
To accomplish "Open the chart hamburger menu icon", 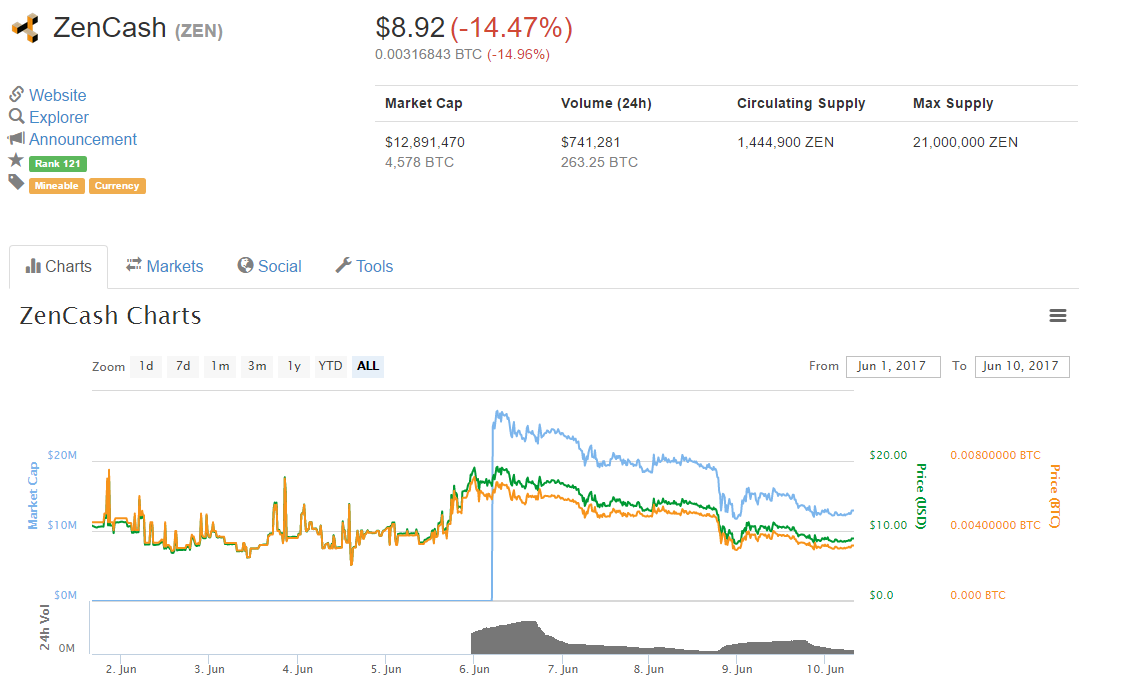I will (x=1057, y=315).
